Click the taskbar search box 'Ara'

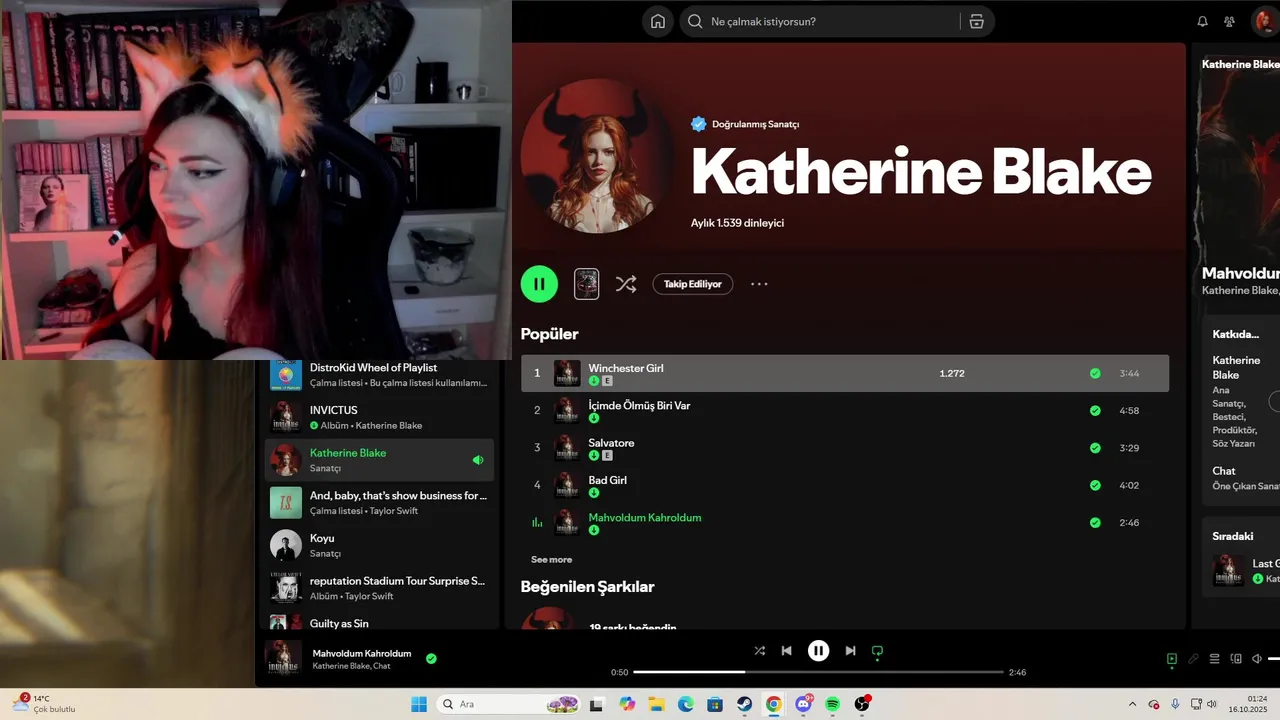(510, 704)
